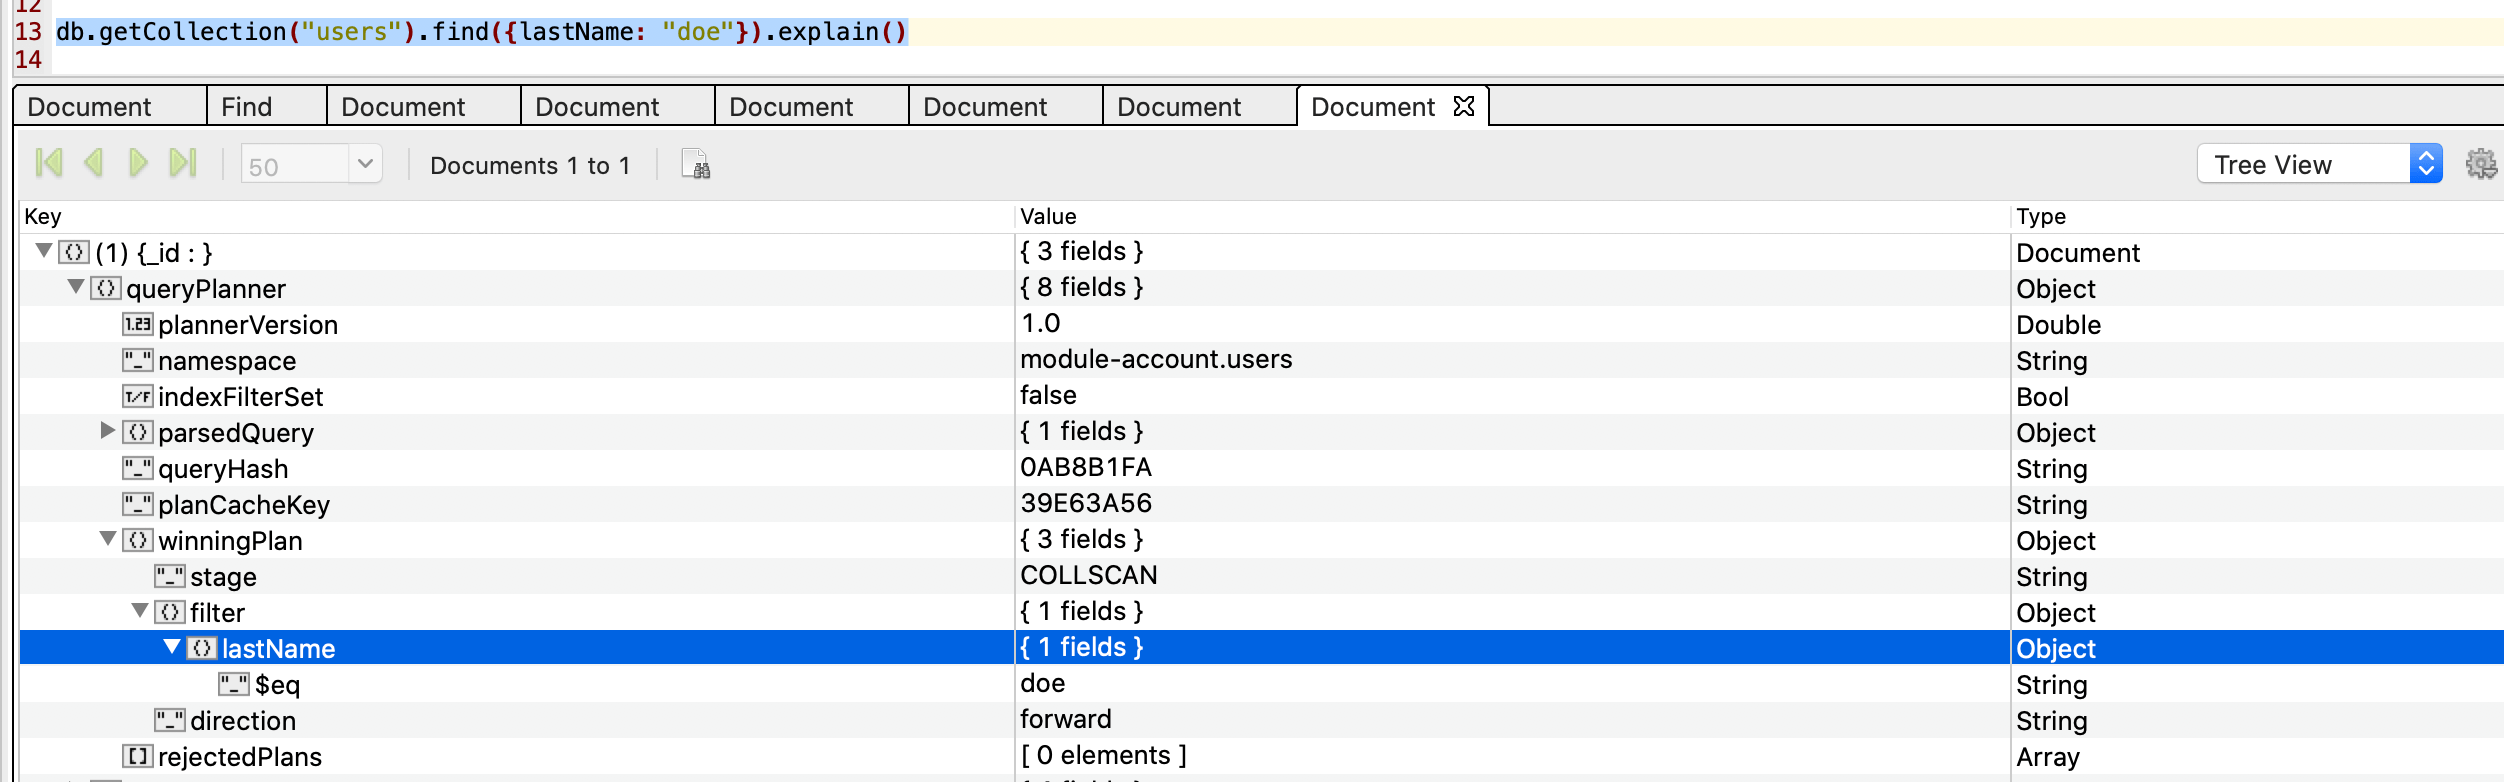Switch to the first Document tab
Image resolution: width=2504 pixels, height=782 pixels.
(90, 107)
